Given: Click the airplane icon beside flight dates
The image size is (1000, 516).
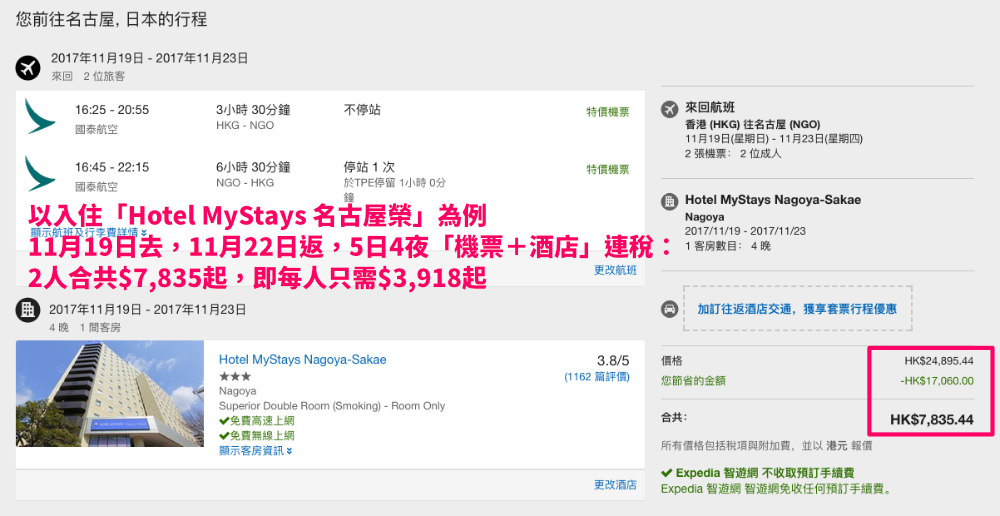Looking at the screenshot, I should click(28, 66).
